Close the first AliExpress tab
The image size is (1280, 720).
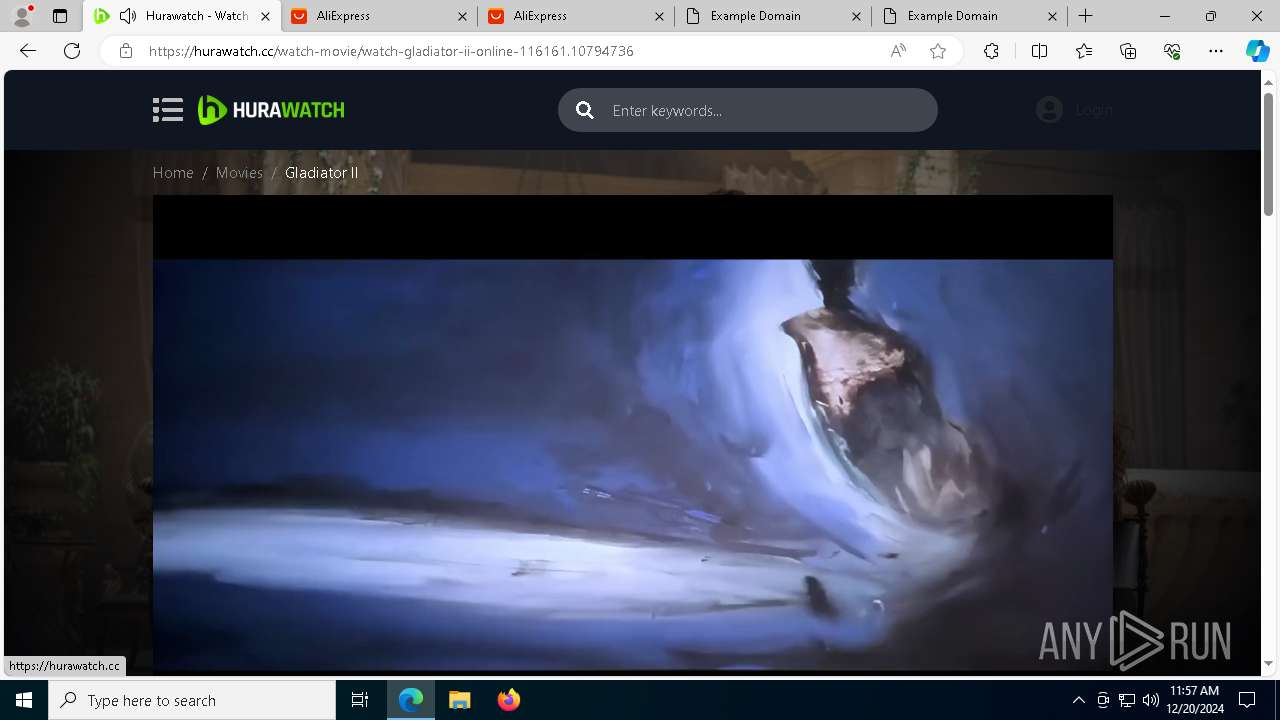[462, 16]
